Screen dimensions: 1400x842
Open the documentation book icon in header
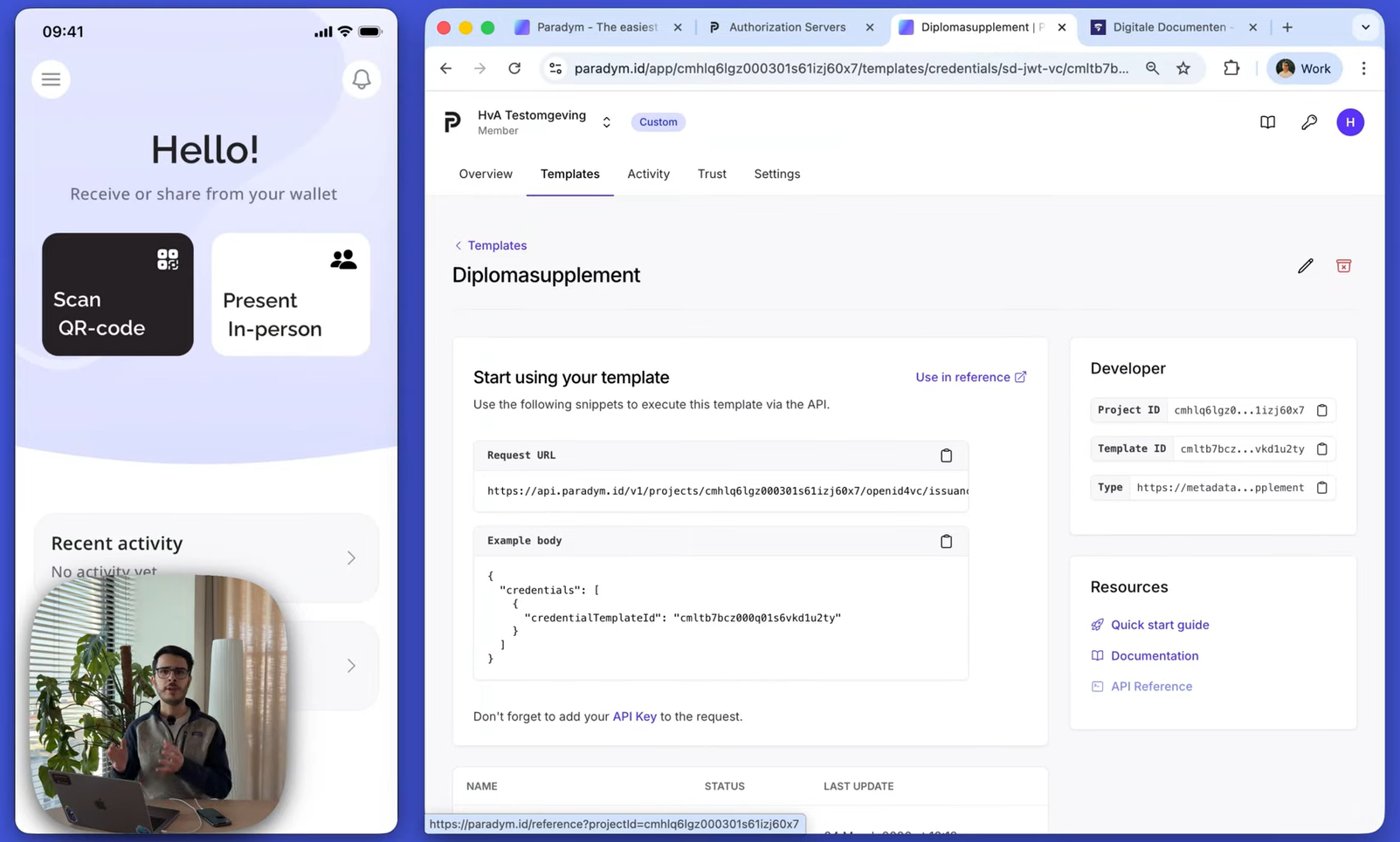point(1267,122)
